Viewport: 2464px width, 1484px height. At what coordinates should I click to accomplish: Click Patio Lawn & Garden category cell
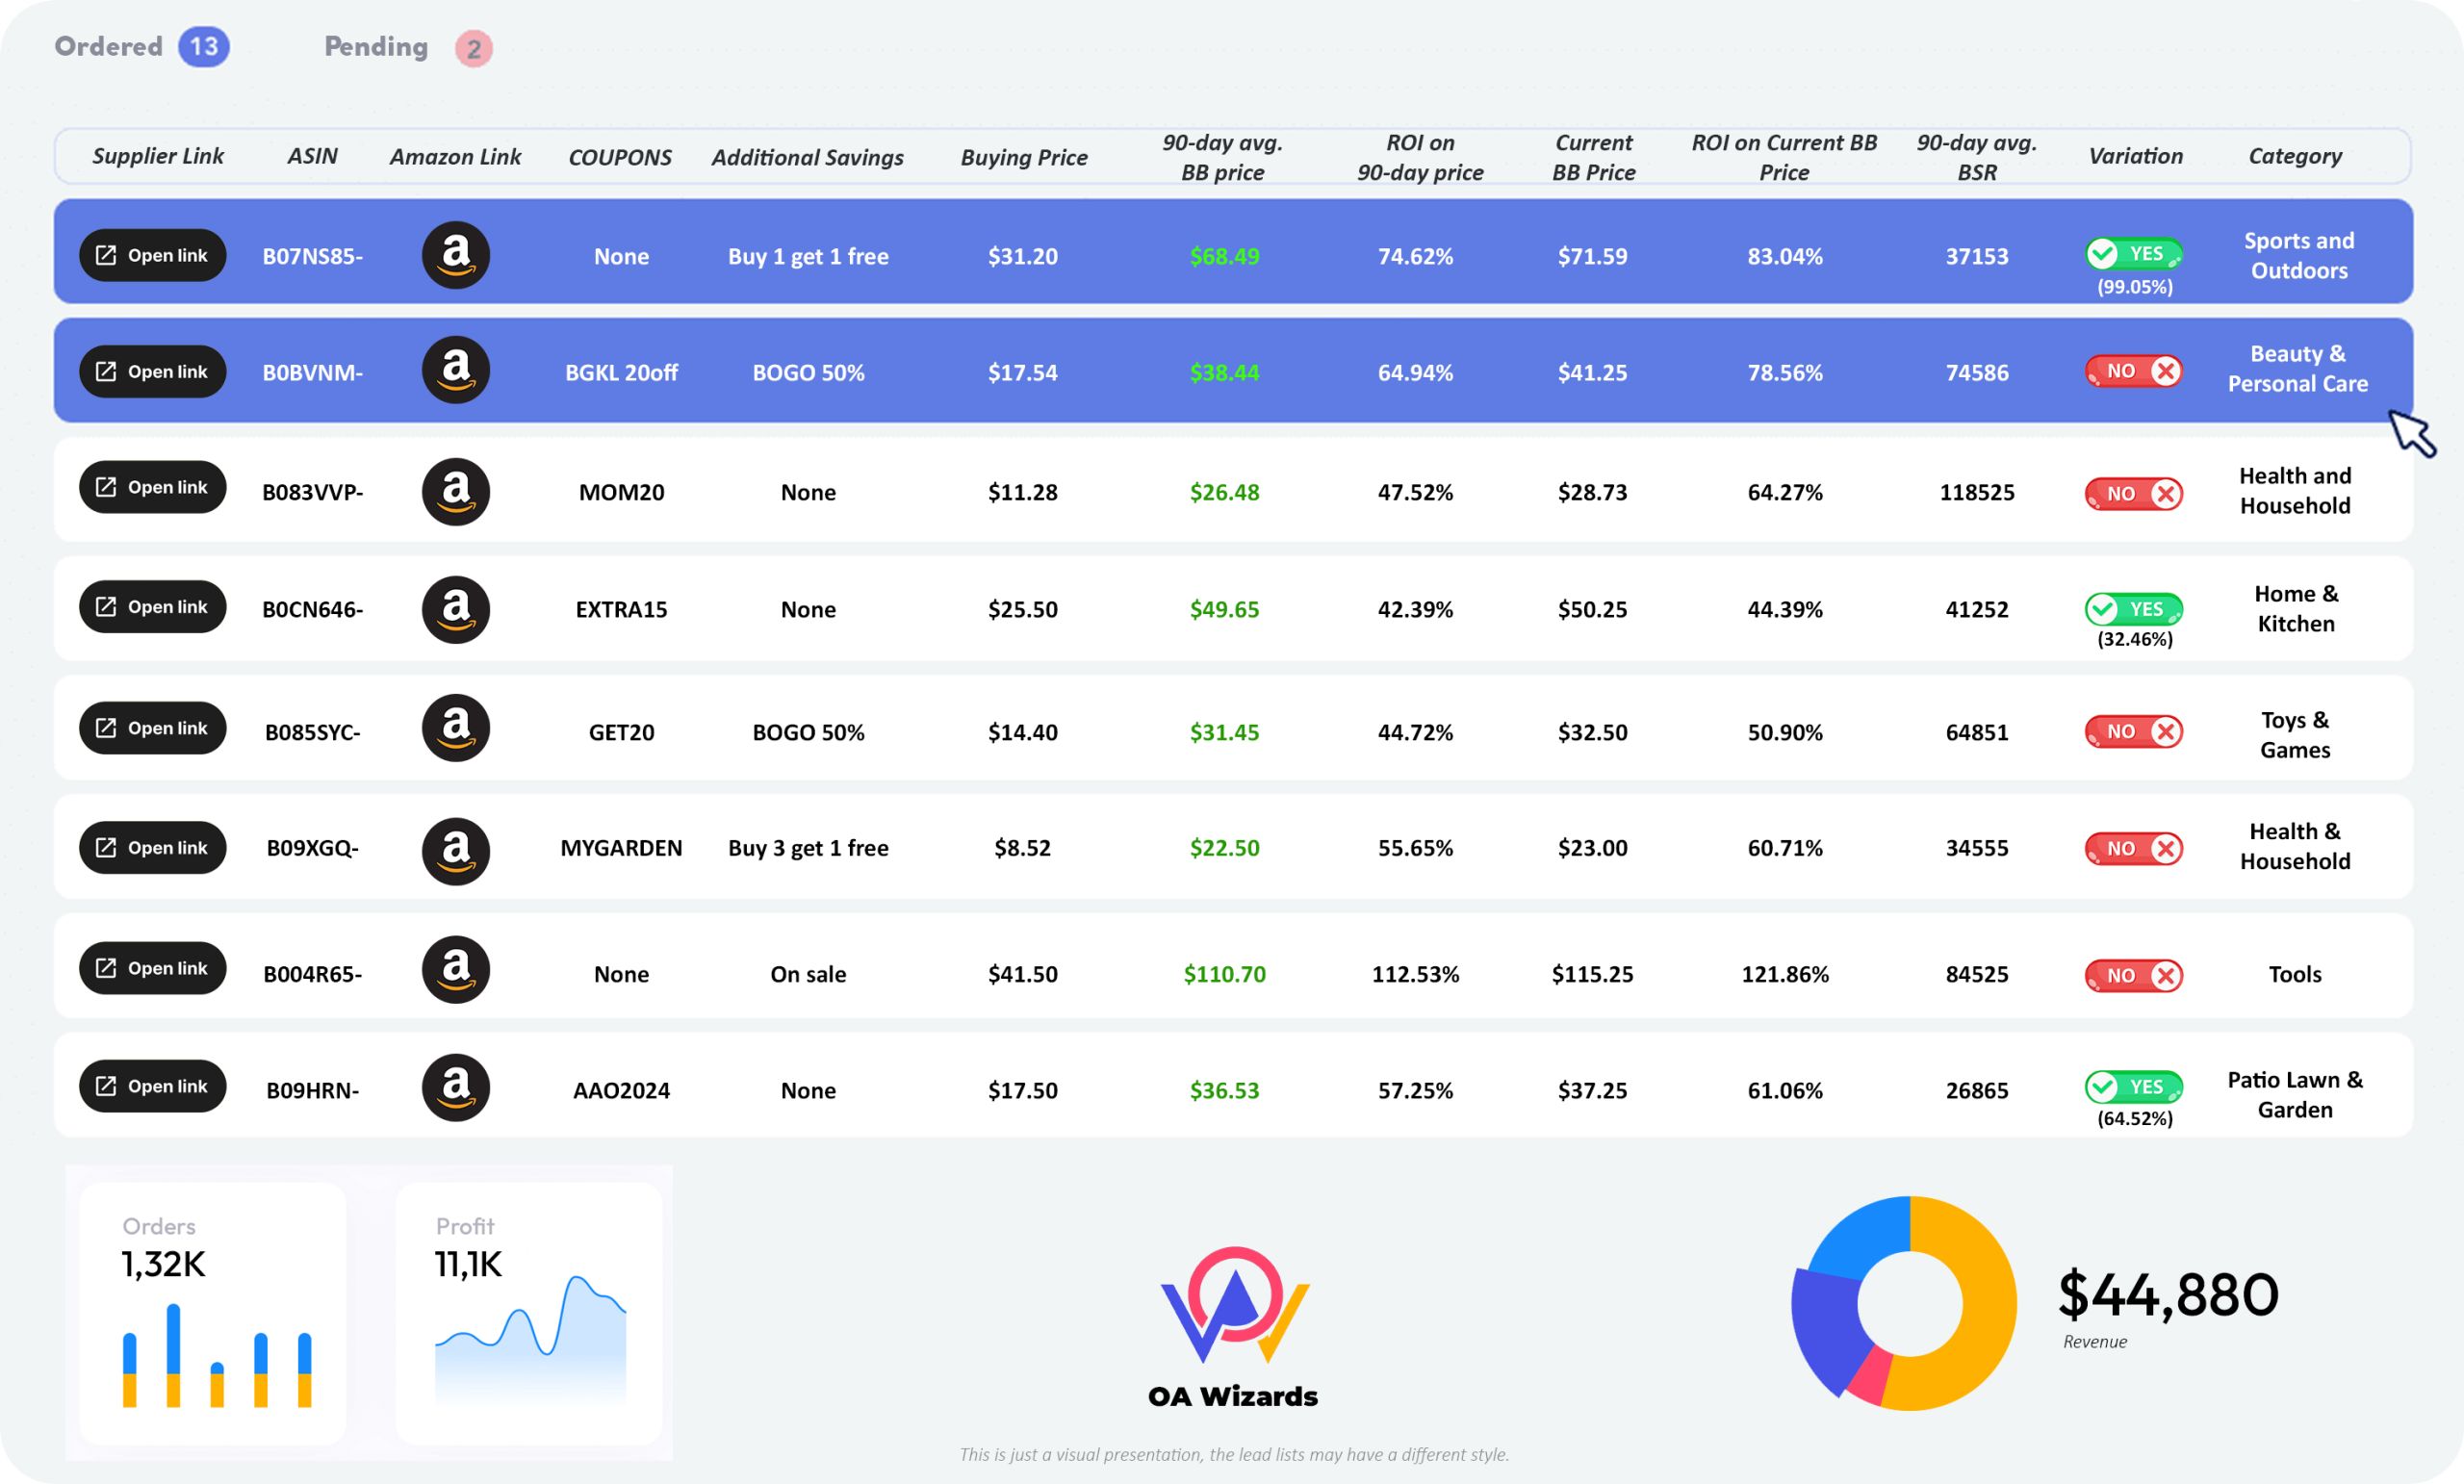(x=2295, y=1094)
